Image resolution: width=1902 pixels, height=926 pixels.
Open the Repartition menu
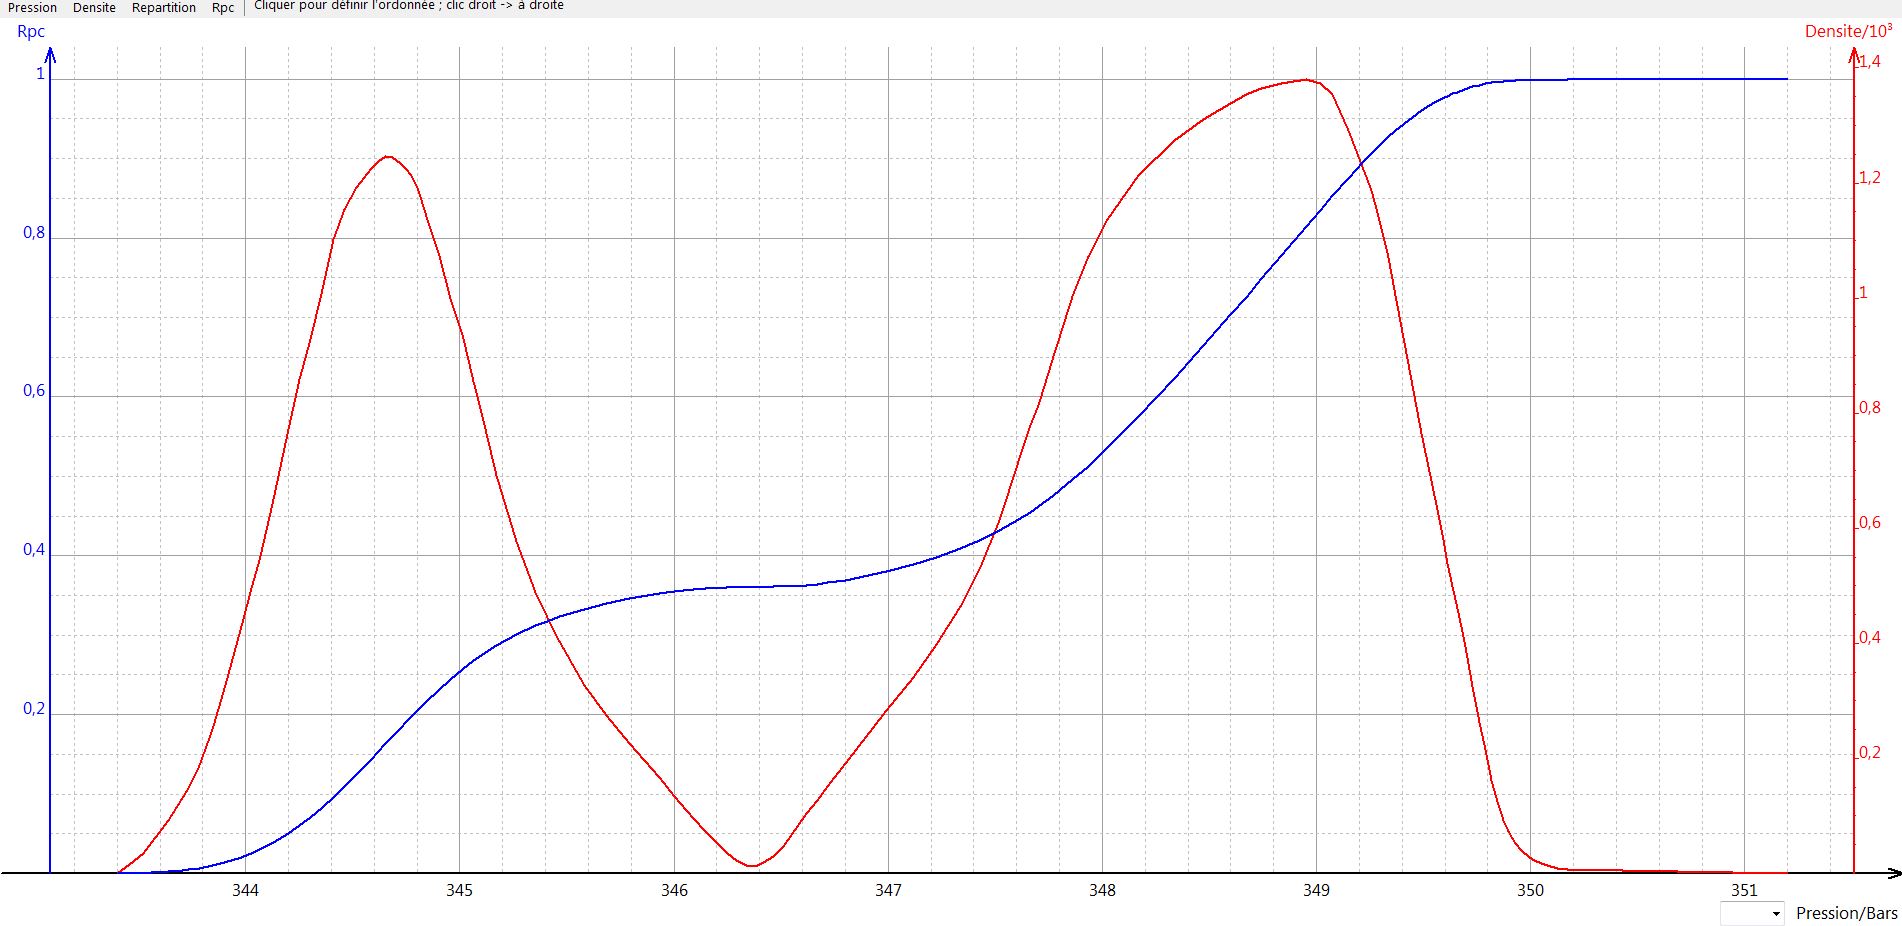pos(164,7)
